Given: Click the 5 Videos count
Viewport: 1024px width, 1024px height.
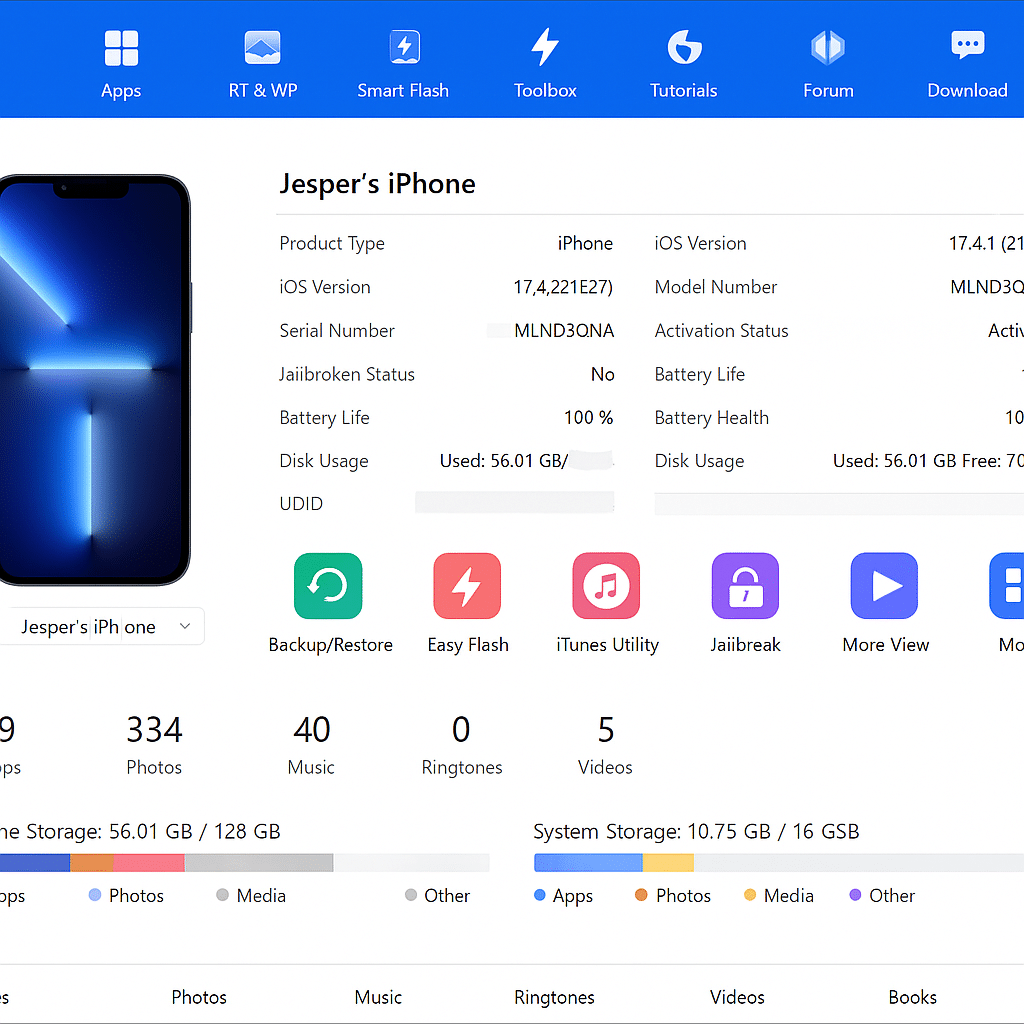Looking at the screenshot, I should coord(605,742).
